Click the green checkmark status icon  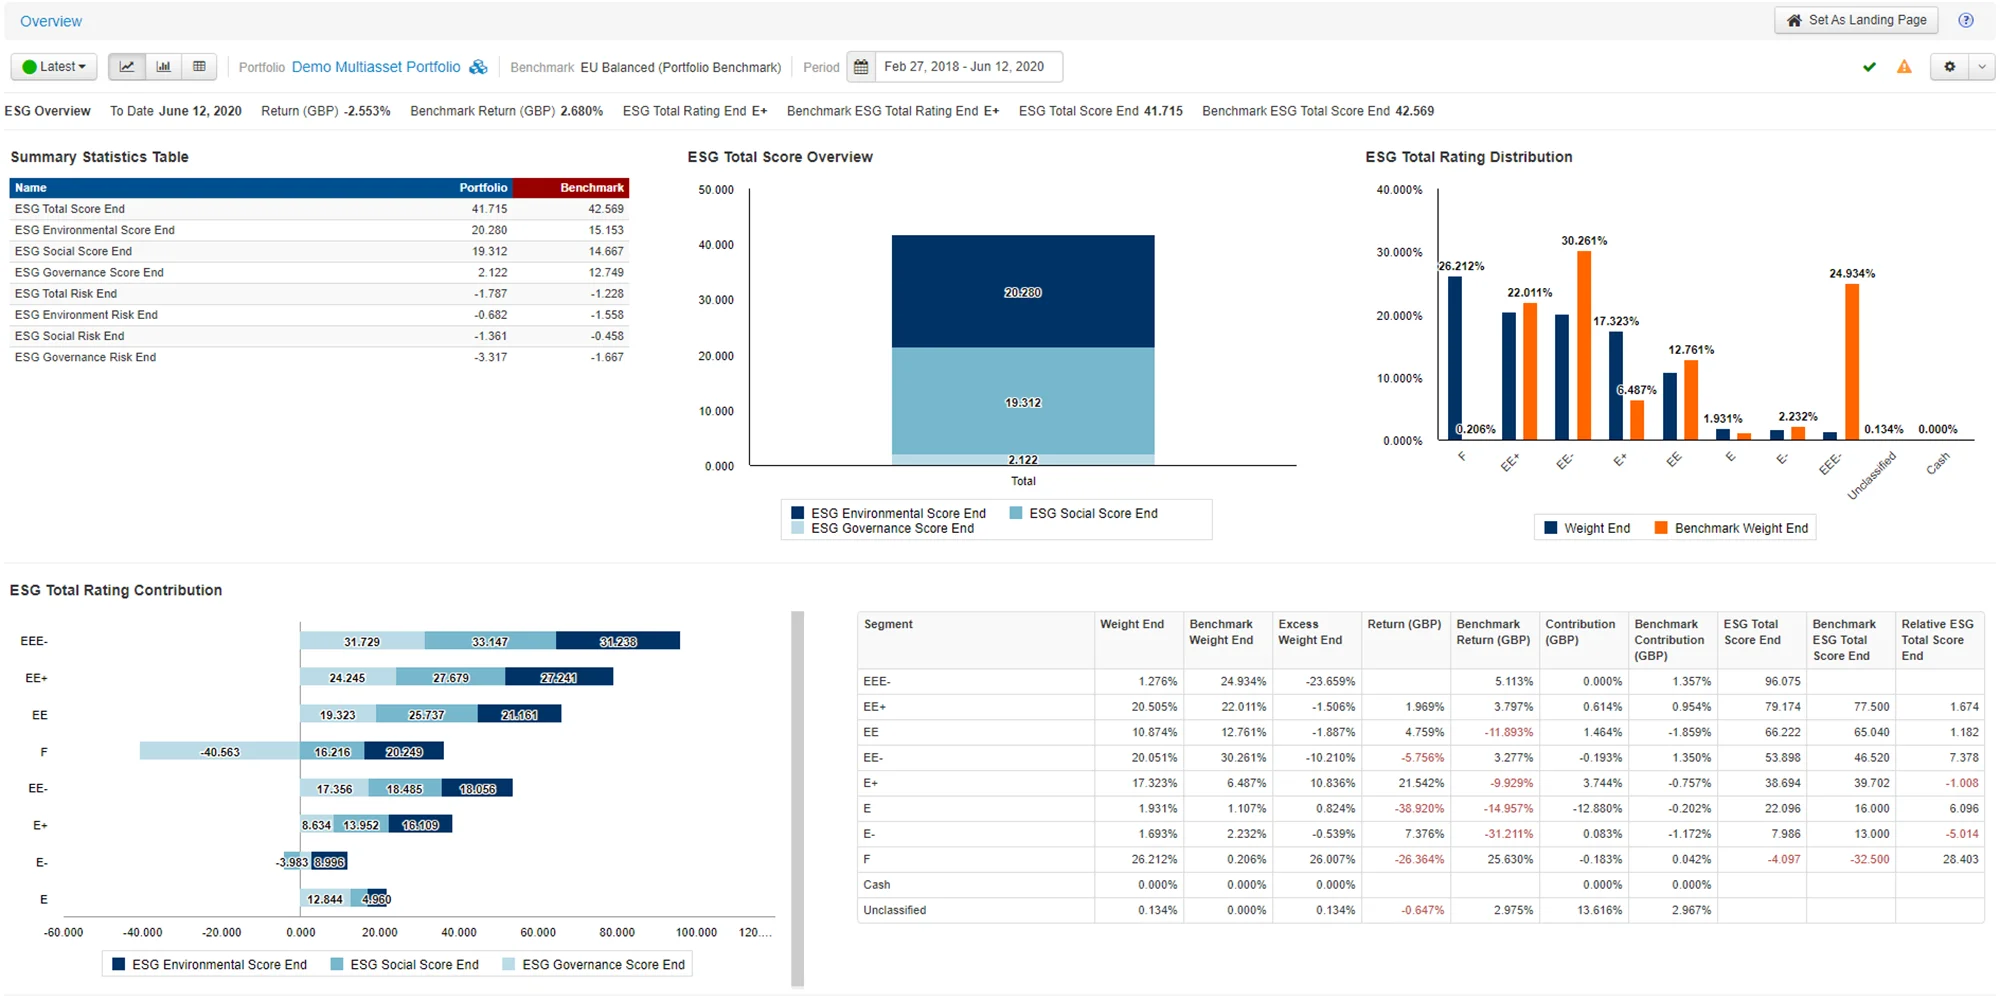point(1869,67)
